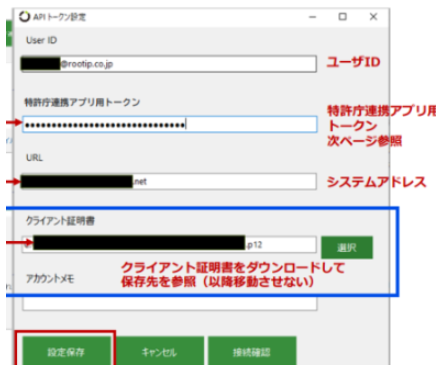Focus the 特許庁連携アプリ用トークン password field
This screenshot has height=370, width=436.
[x=170, y=125]
